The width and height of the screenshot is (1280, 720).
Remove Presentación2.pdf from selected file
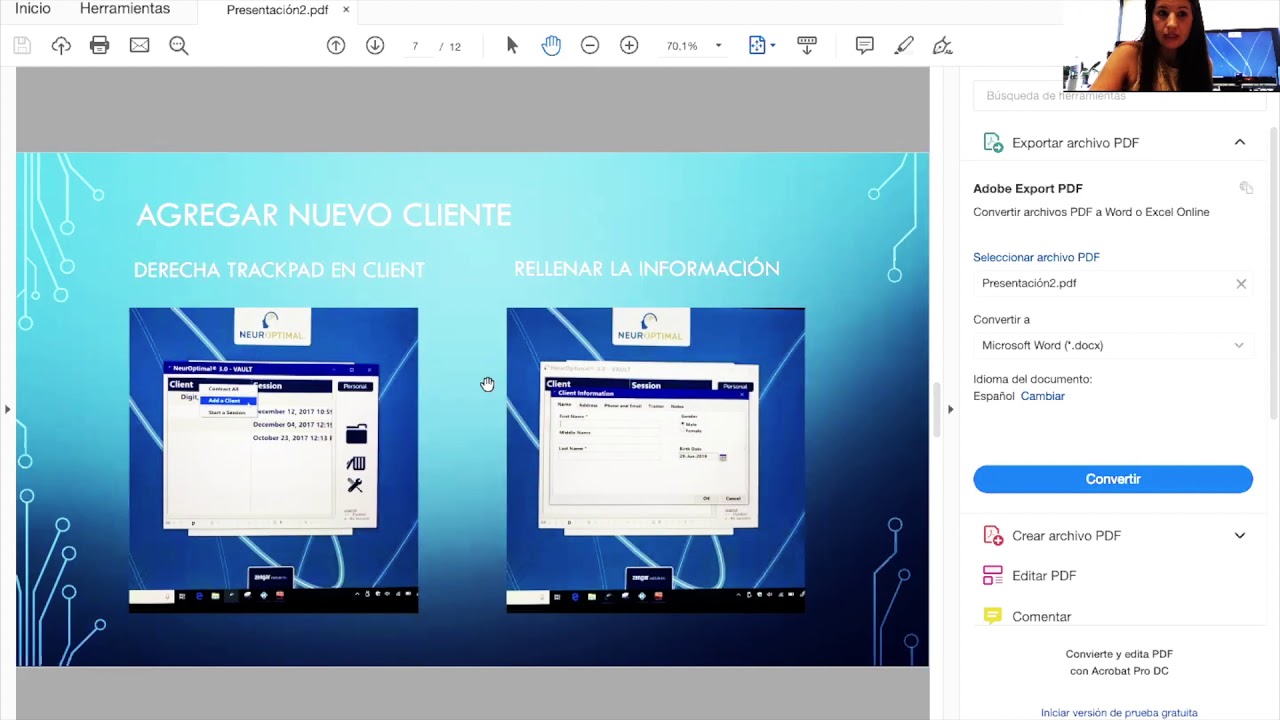click(1241, 284)
